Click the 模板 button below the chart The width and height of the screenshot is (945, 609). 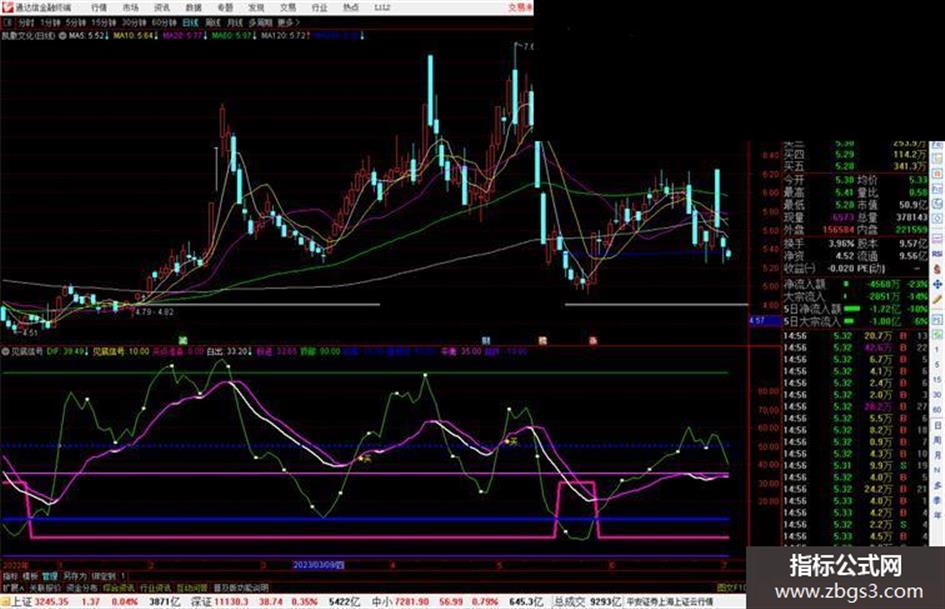tap(30, 576)
